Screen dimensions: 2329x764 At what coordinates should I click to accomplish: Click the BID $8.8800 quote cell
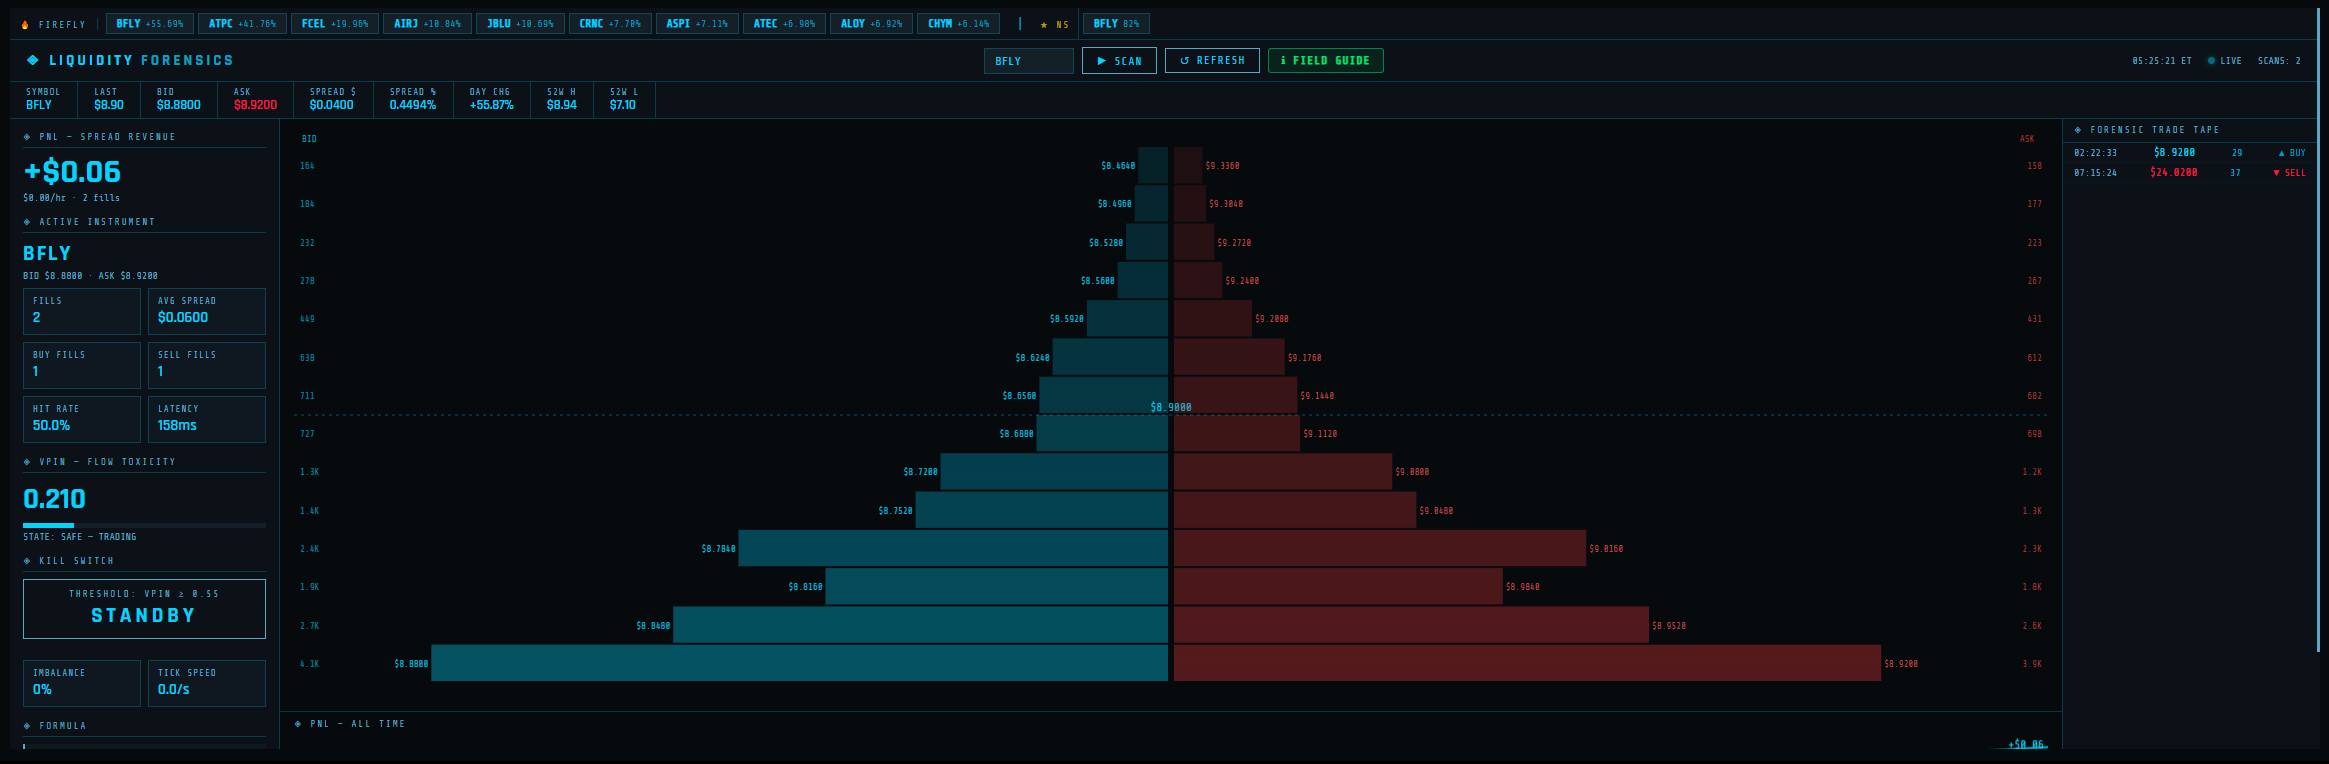click(x=179, y=99)
